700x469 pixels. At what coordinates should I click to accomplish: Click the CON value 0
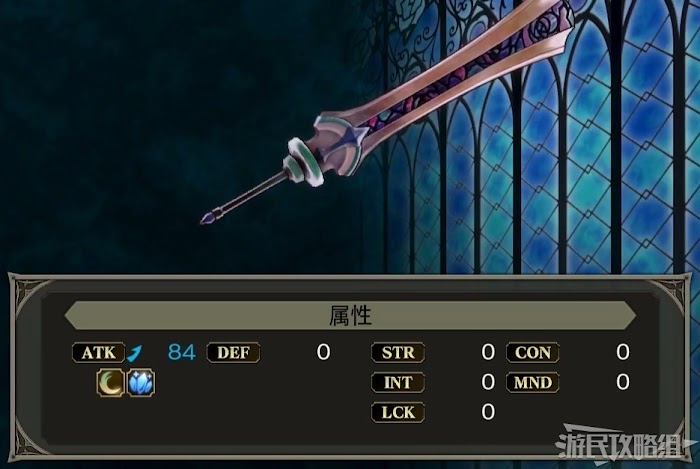point(623,352)
